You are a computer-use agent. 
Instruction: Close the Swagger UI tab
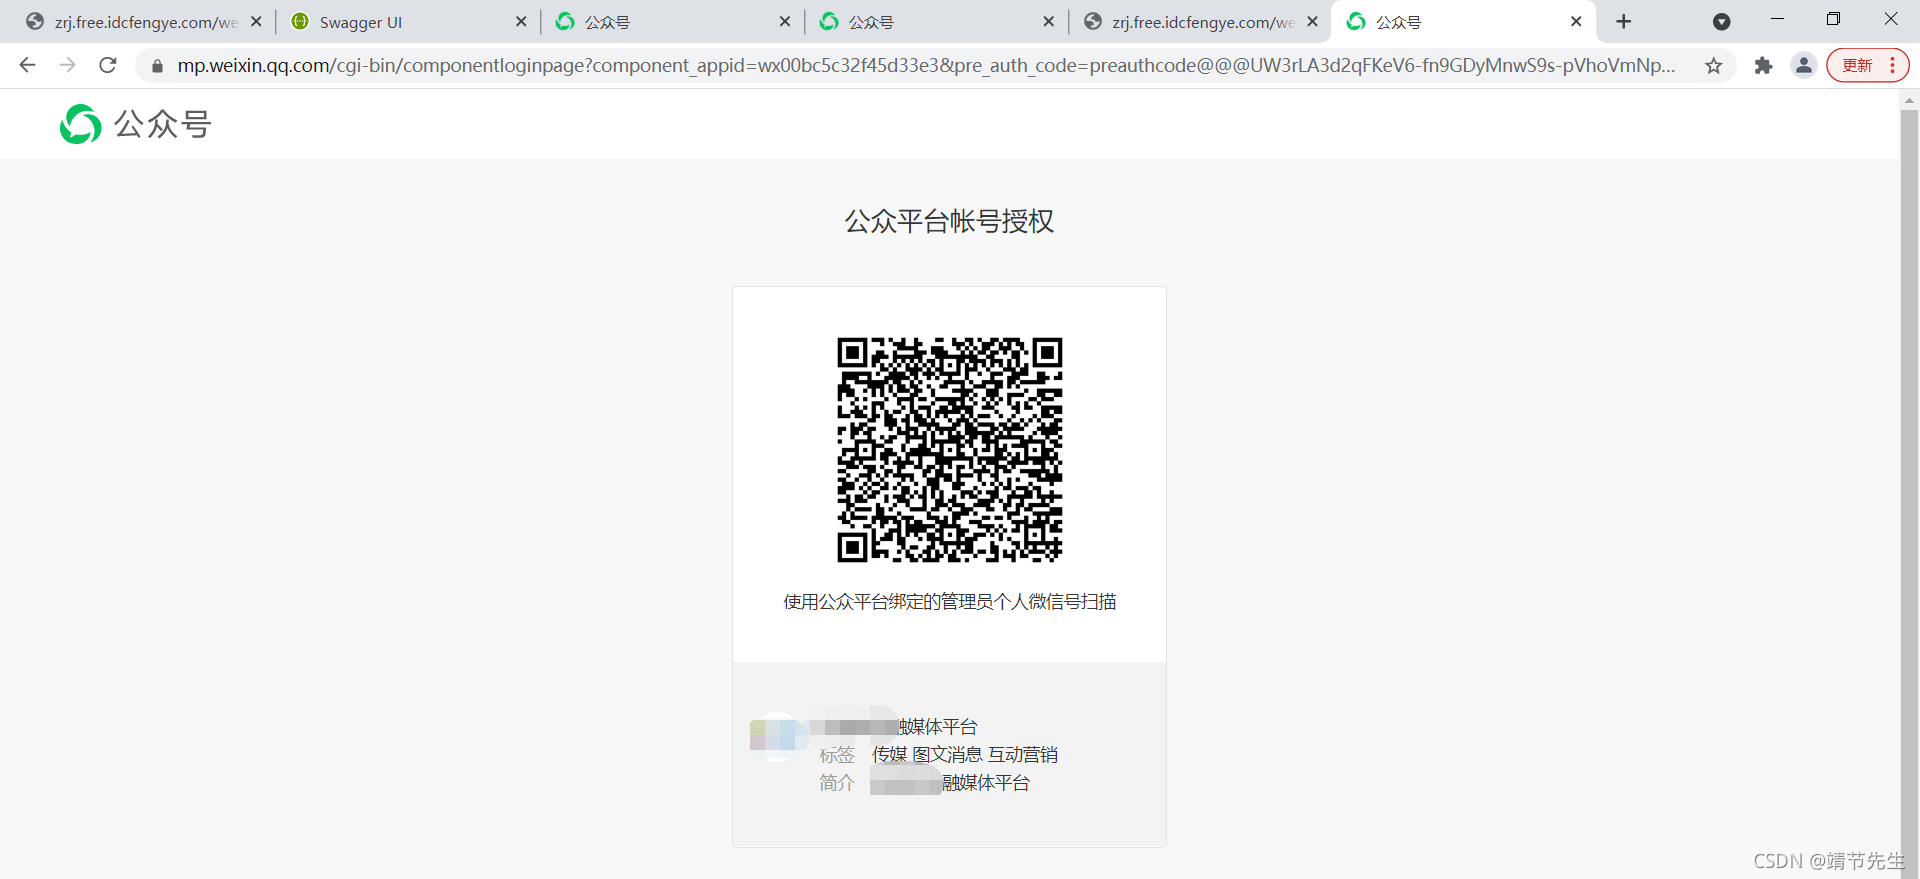521,22
